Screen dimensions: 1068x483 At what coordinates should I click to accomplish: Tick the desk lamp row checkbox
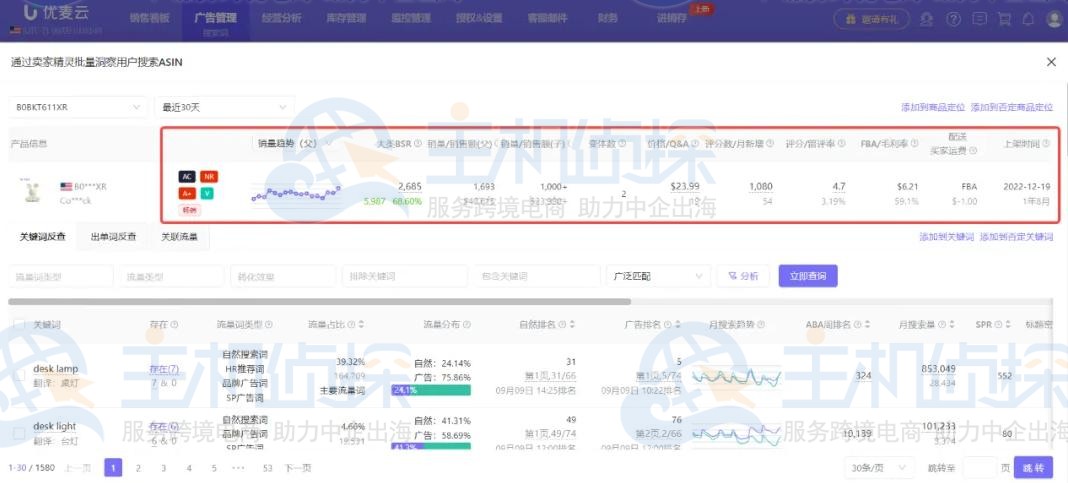19,375
